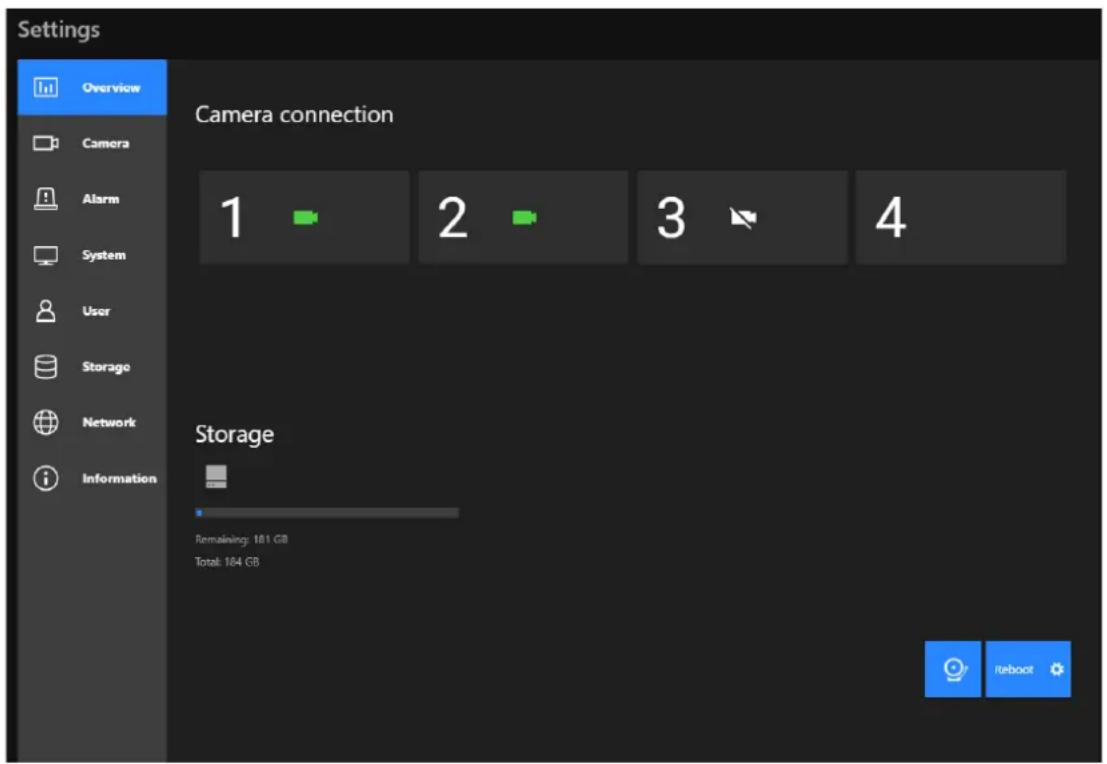Go to System settings
The height and width of the screenshot is (764, 1107).
92,255
